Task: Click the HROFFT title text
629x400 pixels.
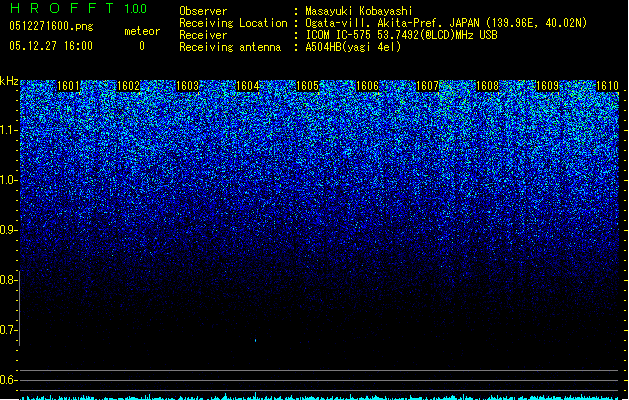Action: [x=62, y=8]
